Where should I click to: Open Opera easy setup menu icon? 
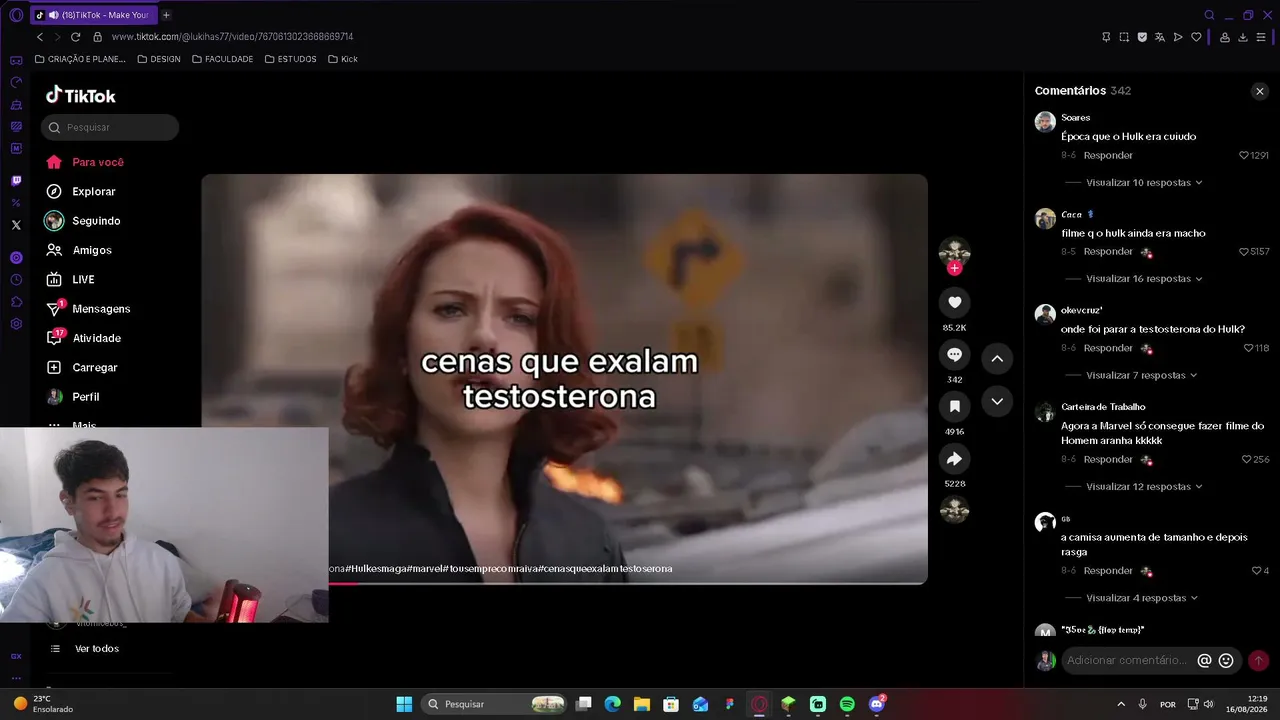point(1261,37)
